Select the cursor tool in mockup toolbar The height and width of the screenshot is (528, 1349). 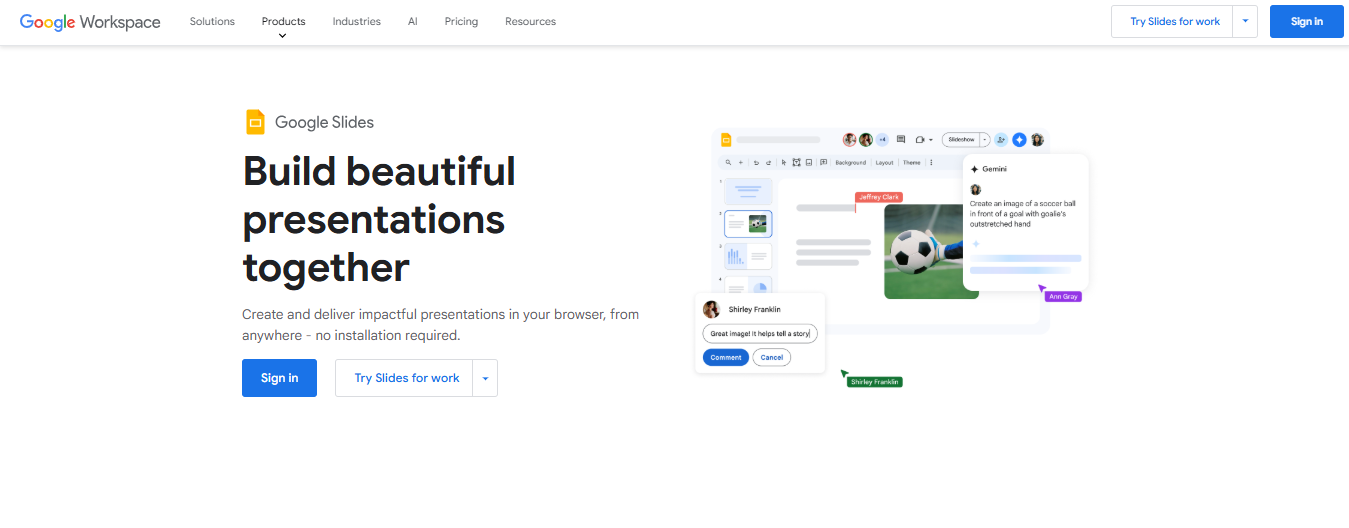(x=784, y=163)
